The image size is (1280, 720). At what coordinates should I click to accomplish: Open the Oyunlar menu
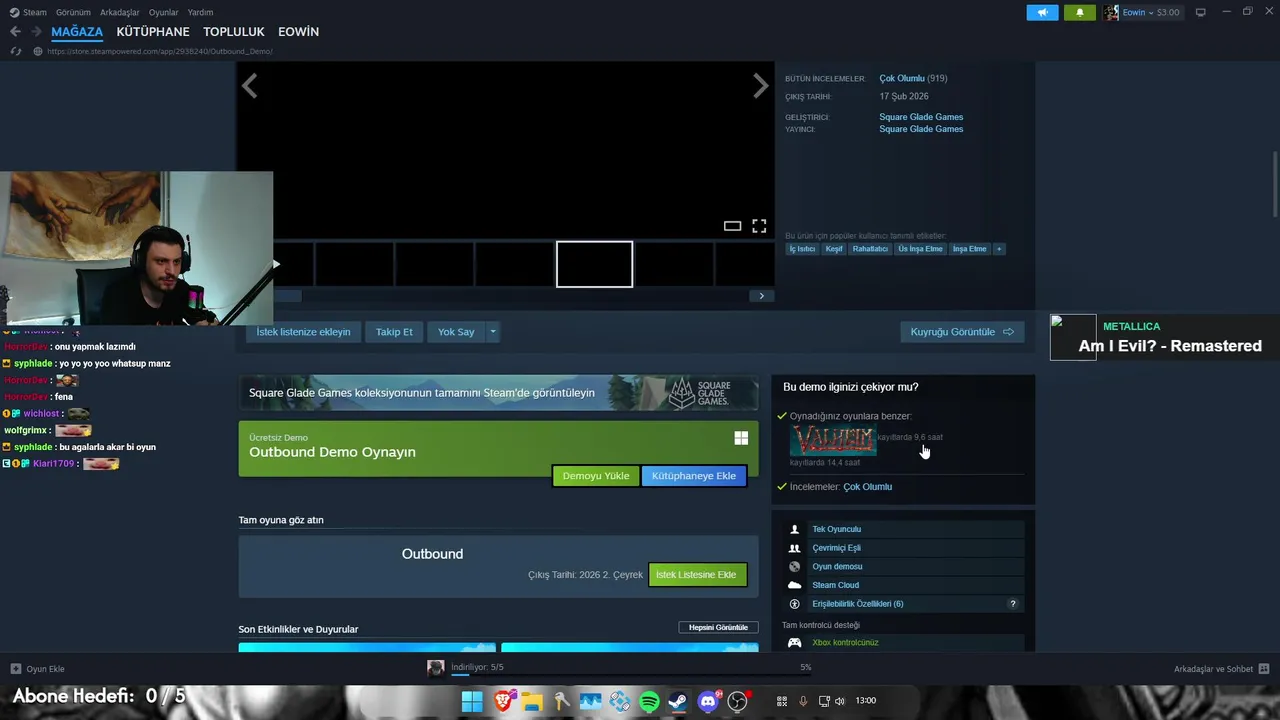pos(163,12)
